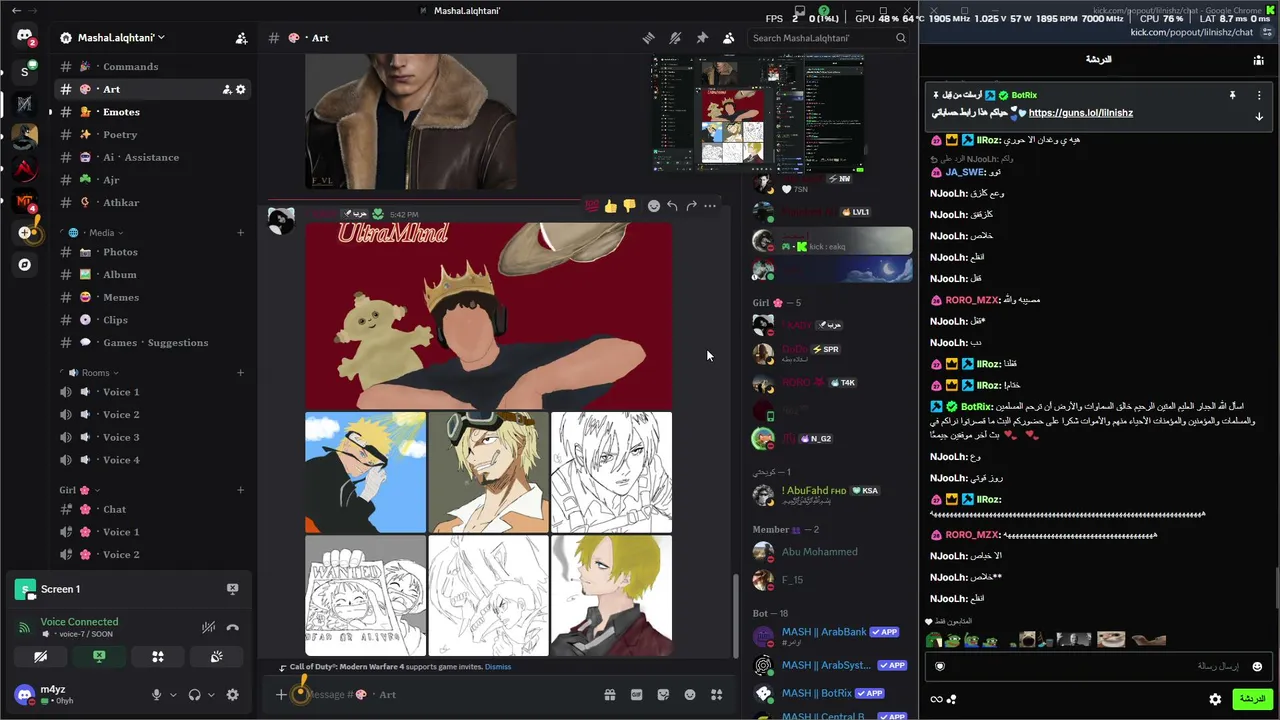Send a gift using the gift icon
Screen dimensions: 1280x720
pyautogui.click(x=609, y=695)
